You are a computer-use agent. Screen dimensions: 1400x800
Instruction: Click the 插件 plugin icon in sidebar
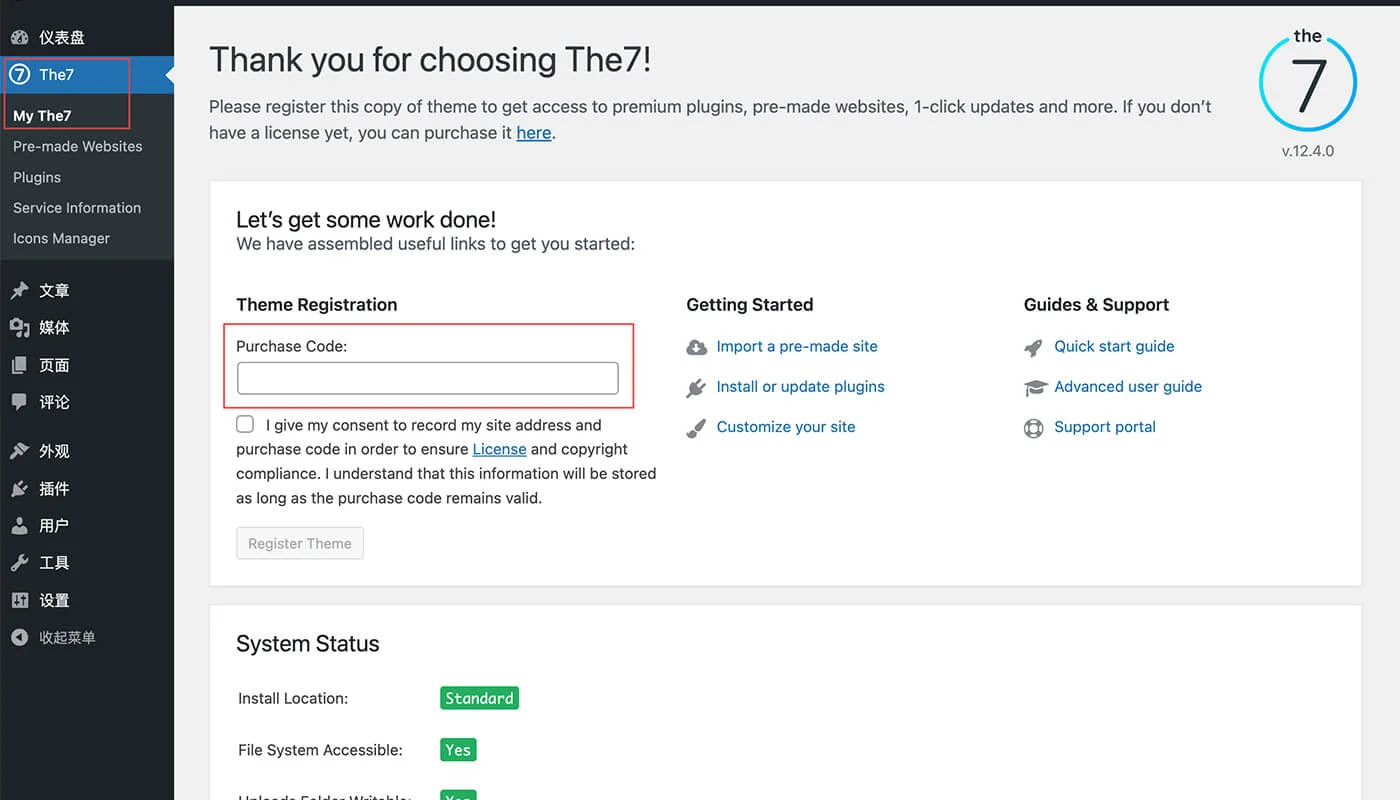[19, 489]
